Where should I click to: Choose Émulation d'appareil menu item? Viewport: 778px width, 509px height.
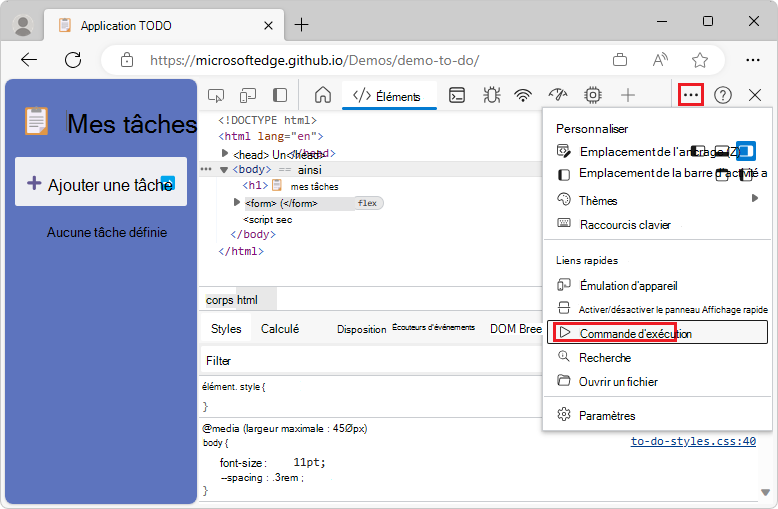point(657,286)
